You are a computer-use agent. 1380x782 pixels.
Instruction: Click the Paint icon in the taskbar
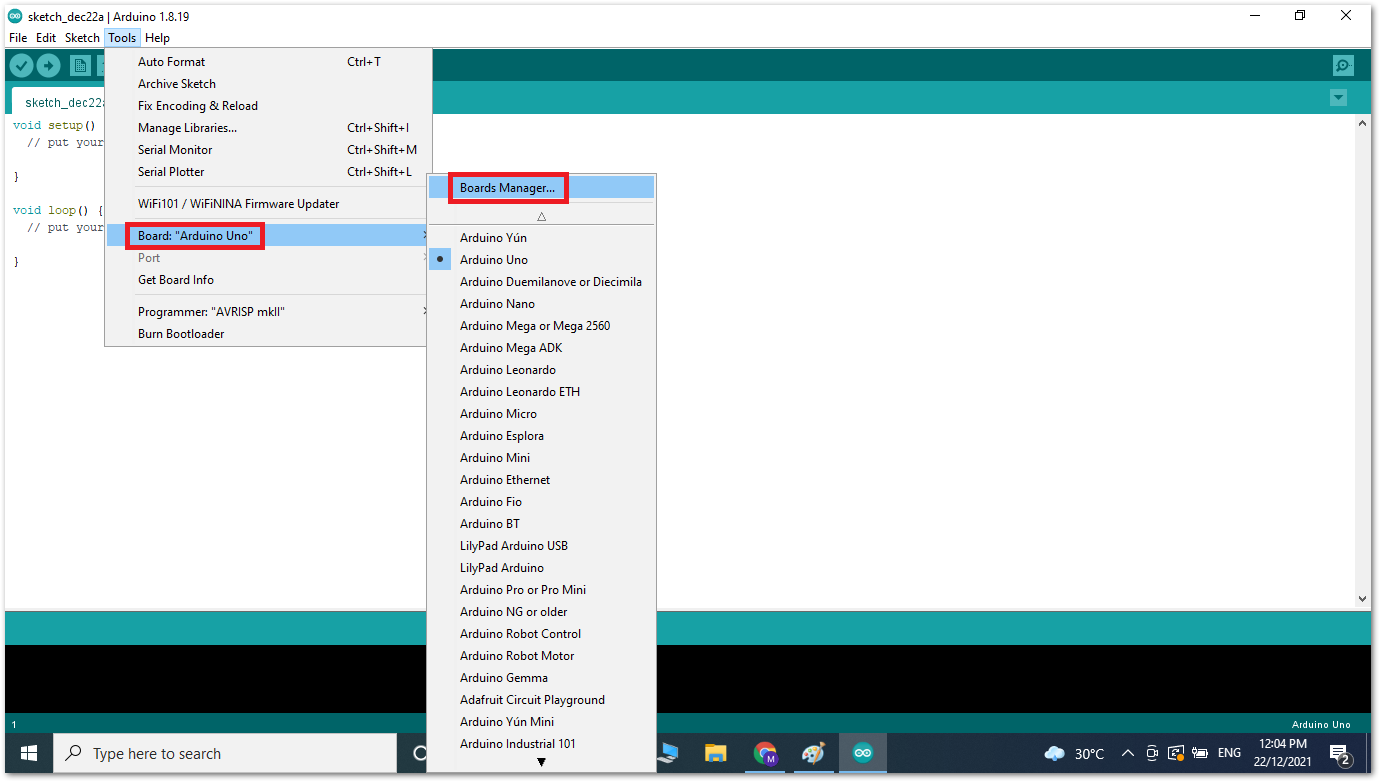(813, 753)
